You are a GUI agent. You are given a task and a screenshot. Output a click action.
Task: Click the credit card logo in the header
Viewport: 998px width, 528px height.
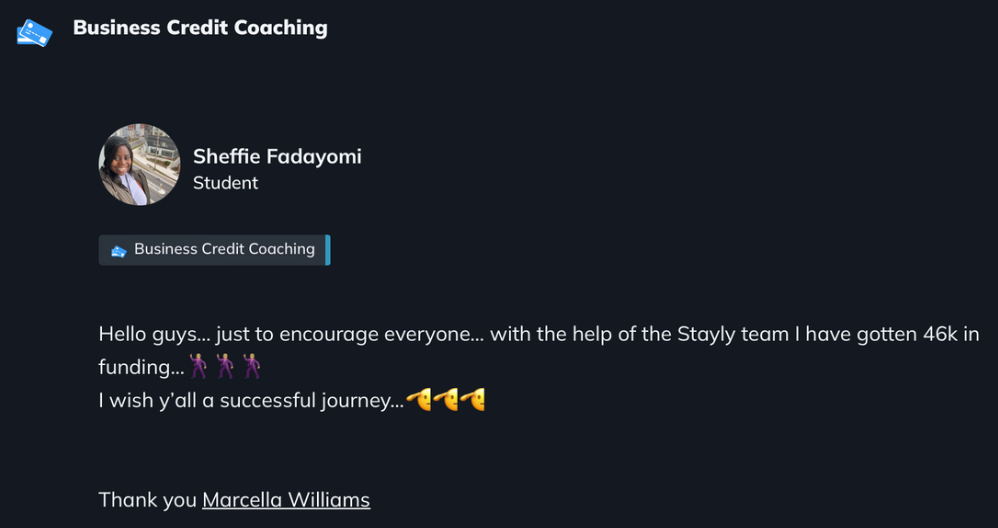pos(34,31)
